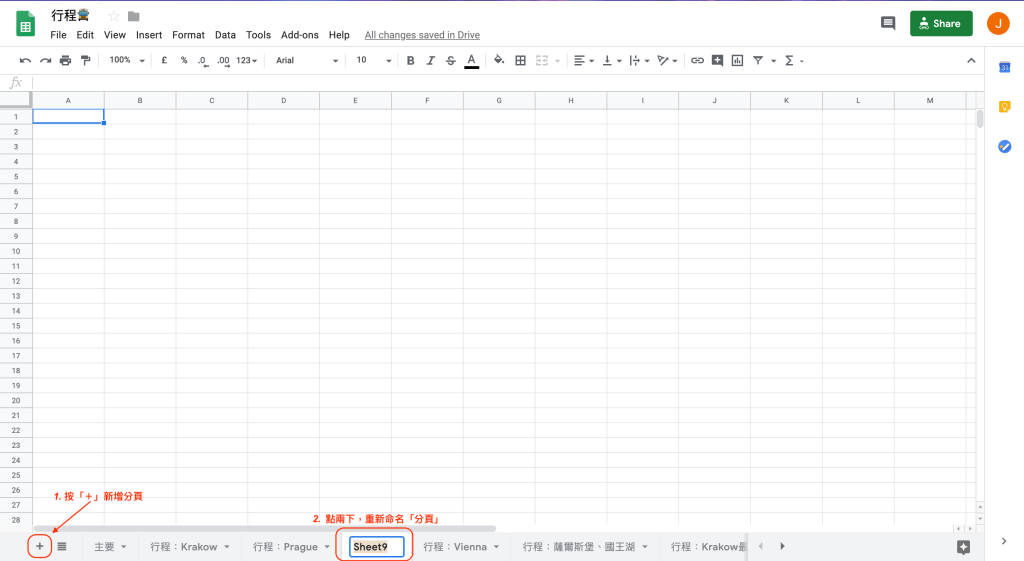Click the Sheet9 tab name input field
Viewport: 1024px width, 561px height.
point(376,547)
